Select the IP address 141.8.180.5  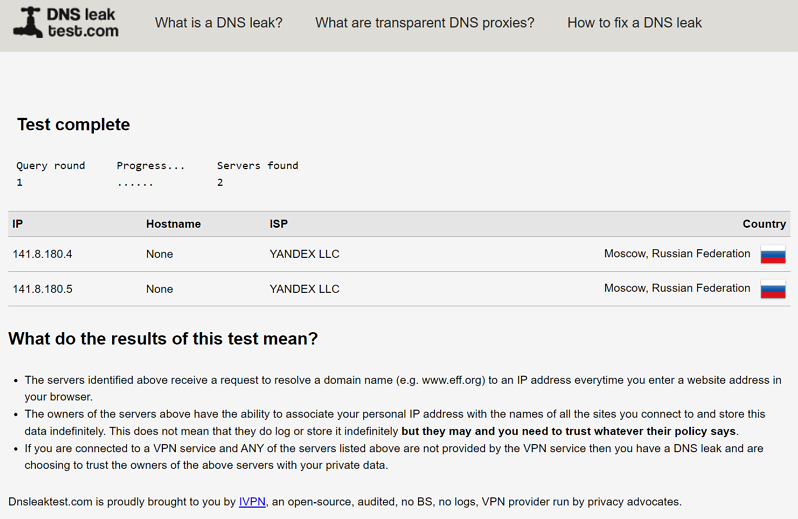click(43, 289)
